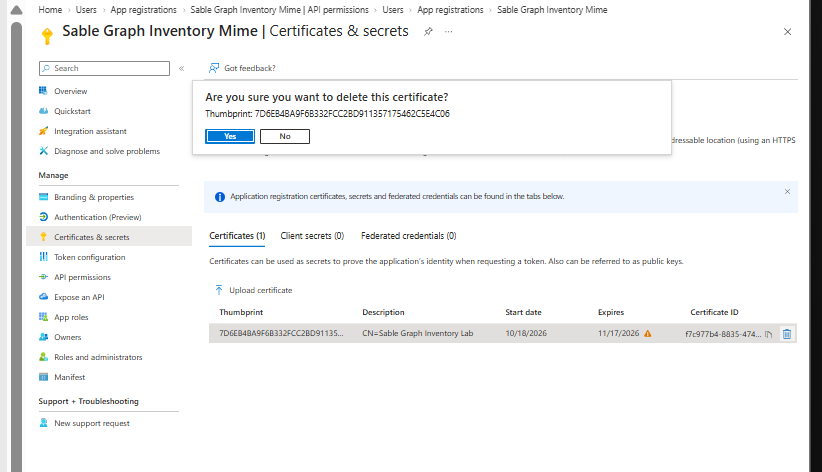Sort by the Thumbnail column header
This screenshot has height=472, width=822.
coord(241,312)
